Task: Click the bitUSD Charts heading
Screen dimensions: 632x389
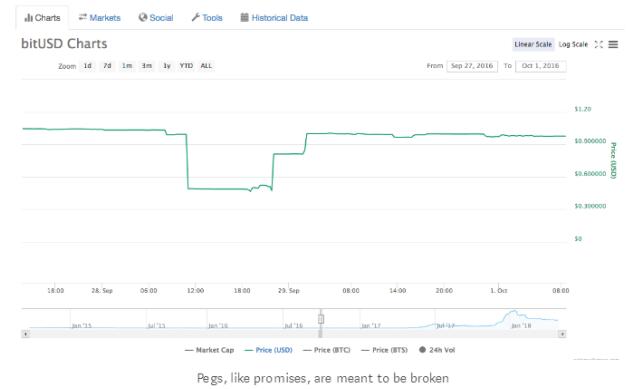Action: pos(64,44)
